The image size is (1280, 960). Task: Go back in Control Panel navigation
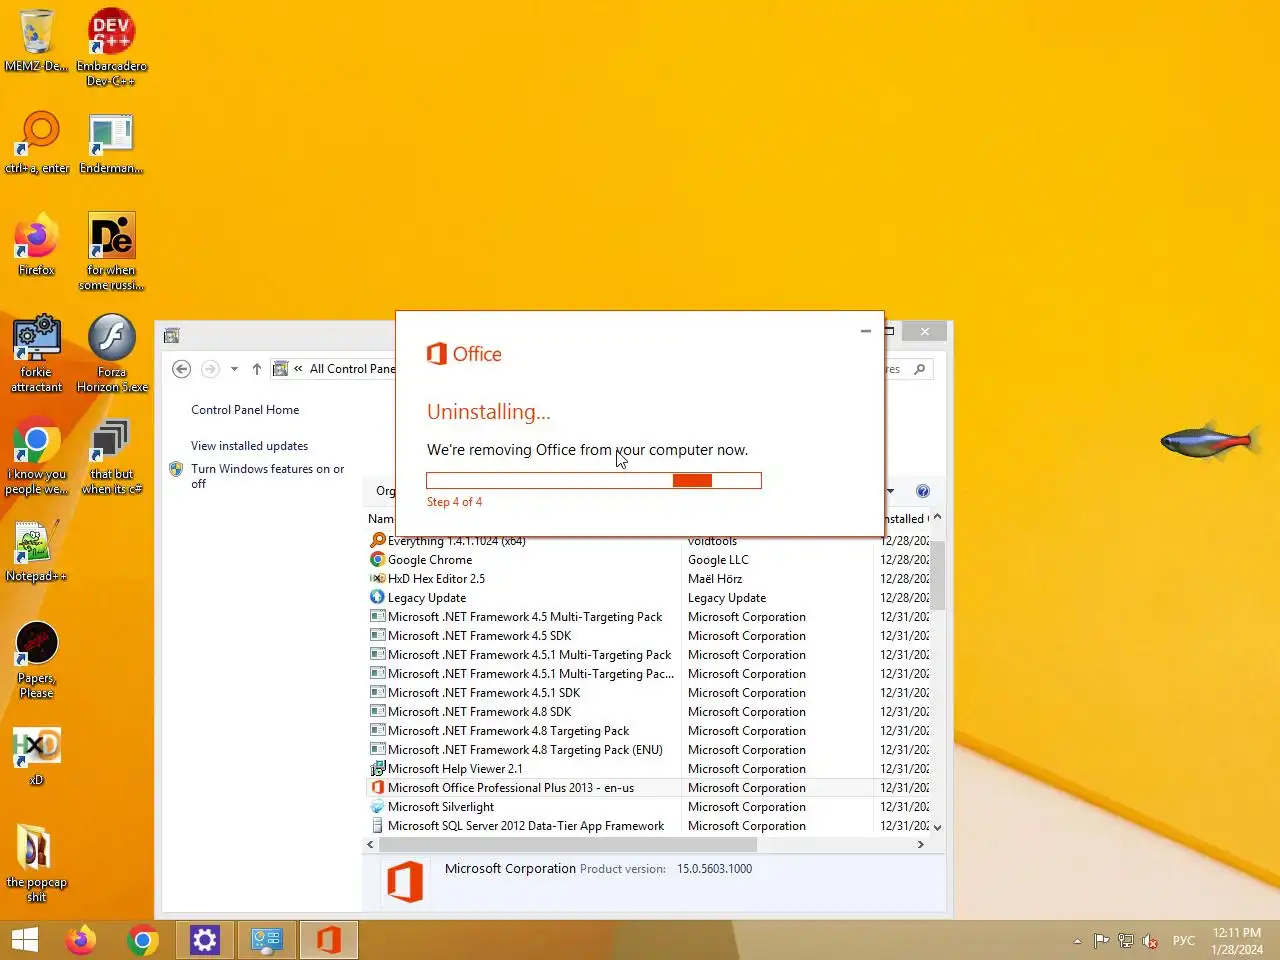[x=181, y=369]
